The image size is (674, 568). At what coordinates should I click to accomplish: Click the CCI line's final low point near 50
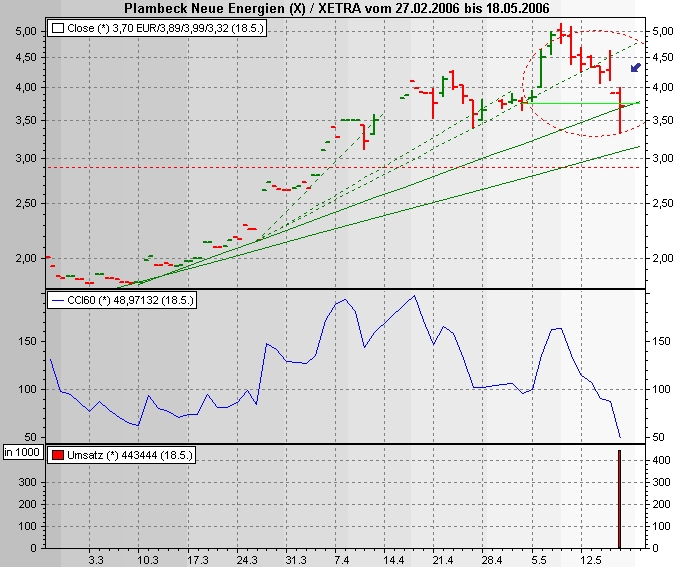pos(620,437)
